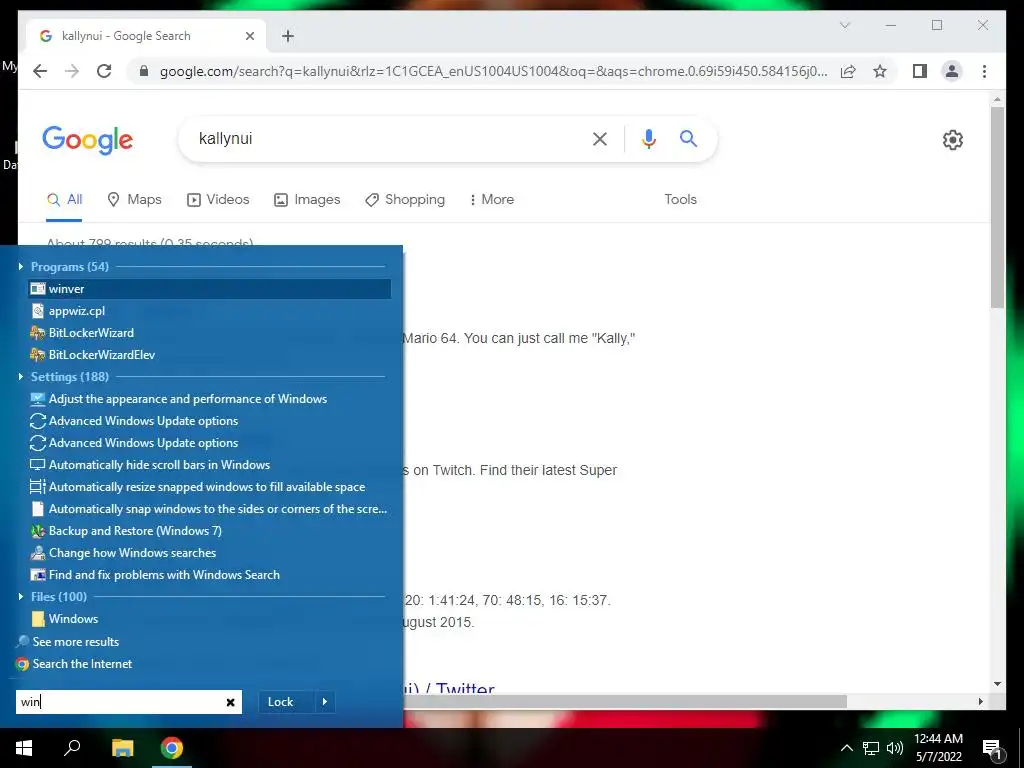
Task: Reload the Google search page
Action: (x=104, y=71)
